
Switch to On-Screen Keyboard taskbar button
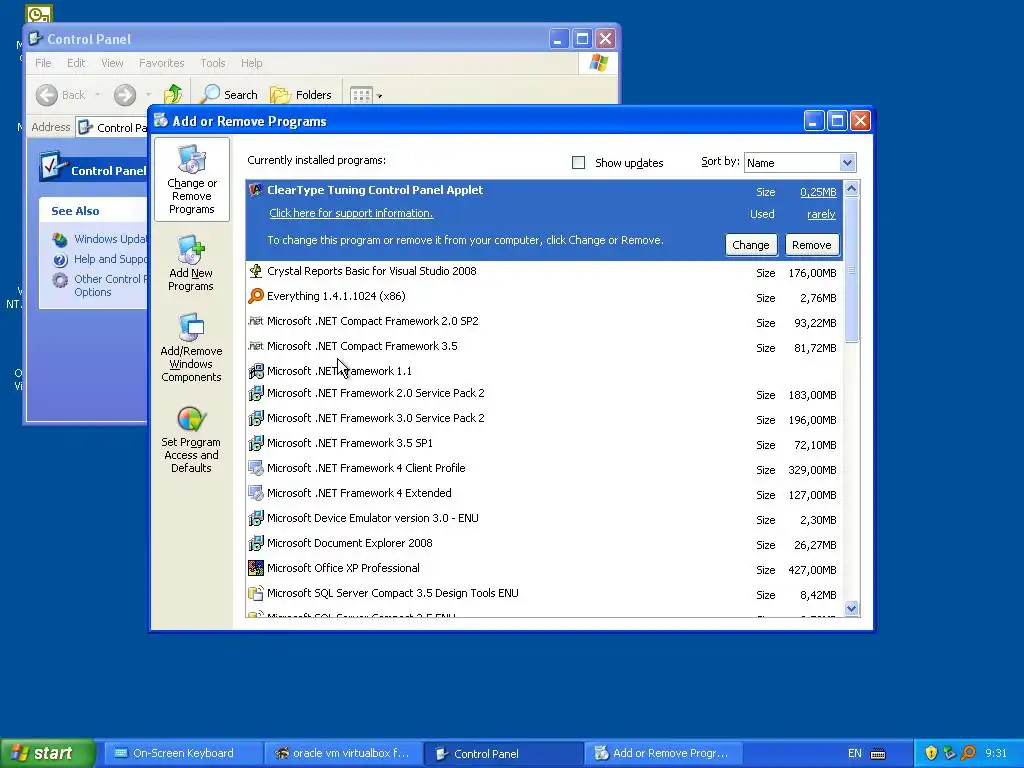click(x=184, y=753)
